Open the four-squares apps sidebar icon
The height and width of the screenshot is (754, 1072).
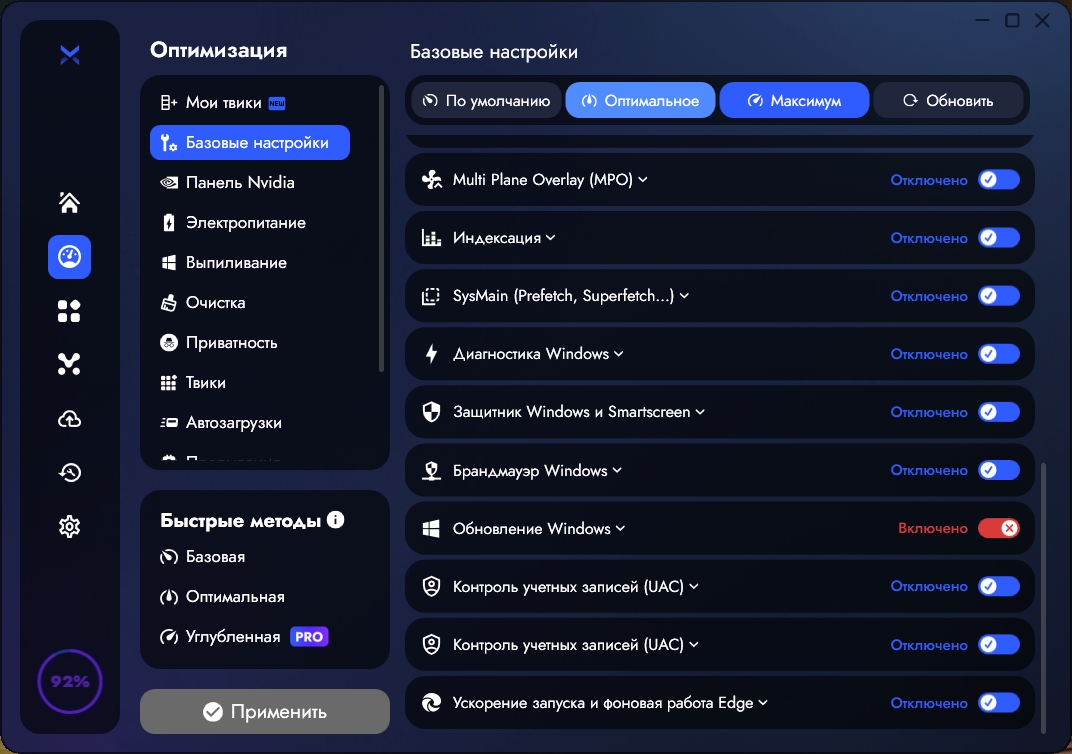69,311
